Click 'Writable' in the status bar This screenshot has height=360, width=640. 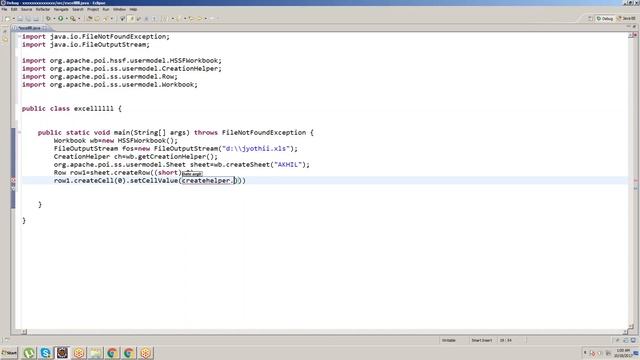point(449,340)
